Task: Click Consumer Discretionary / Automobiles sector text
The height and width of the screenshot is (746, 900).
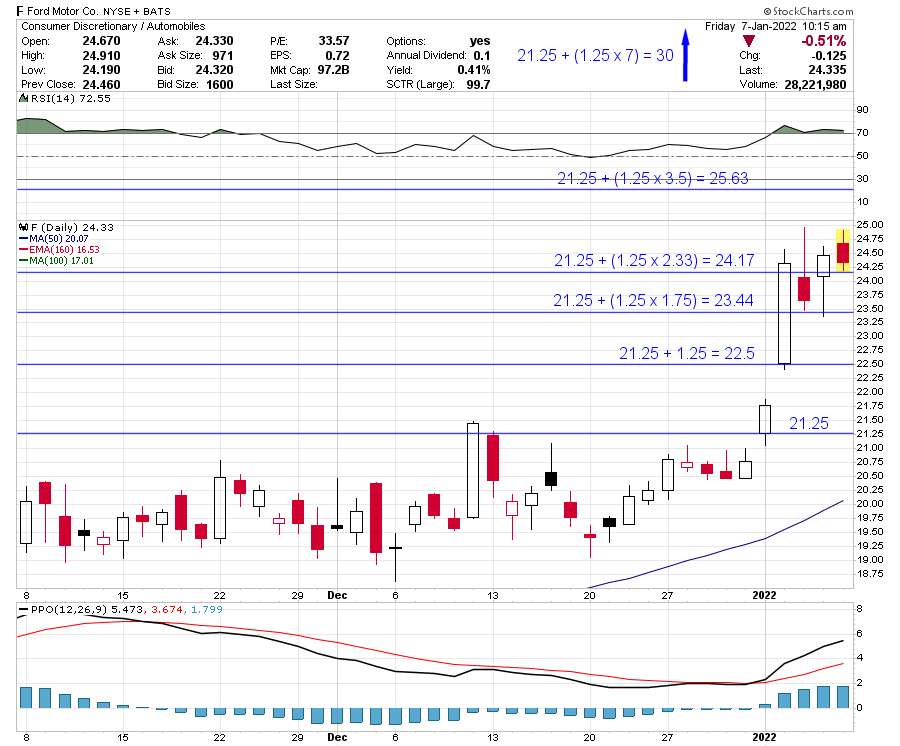Action: [x=113, y=26]
